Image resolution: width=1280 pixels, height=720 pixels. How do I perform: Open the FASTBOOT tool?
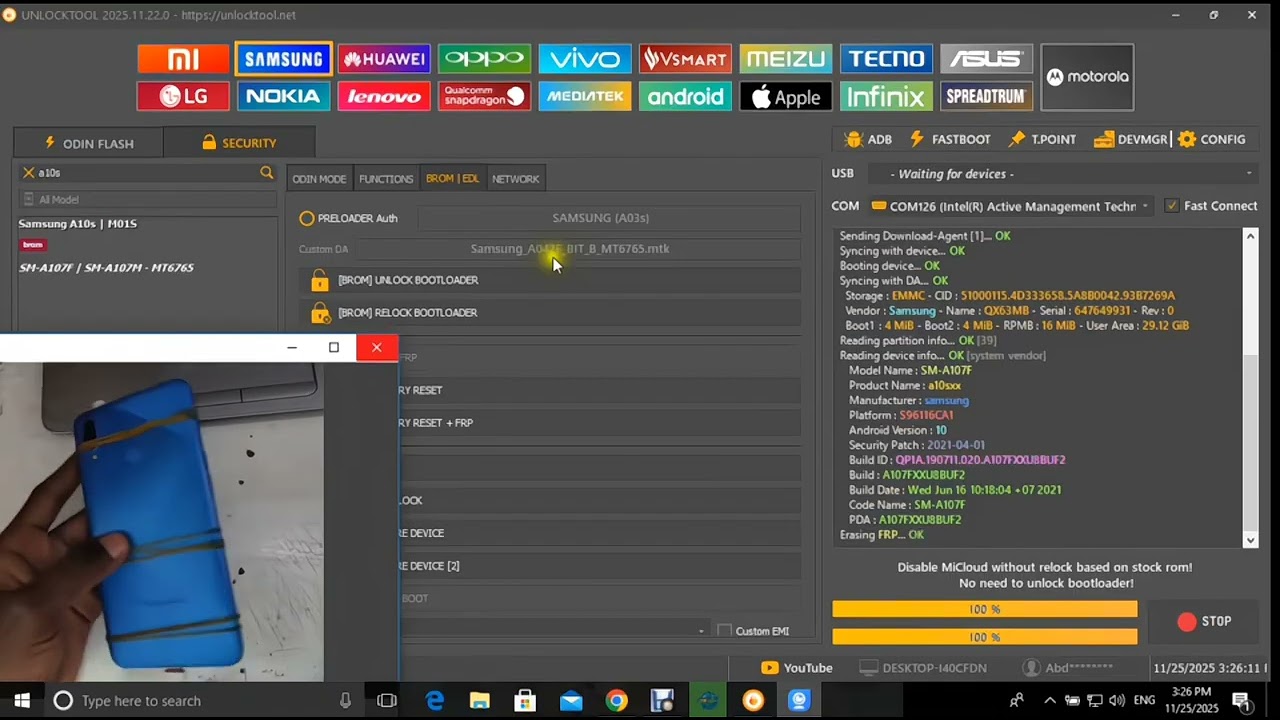point(950,139)
